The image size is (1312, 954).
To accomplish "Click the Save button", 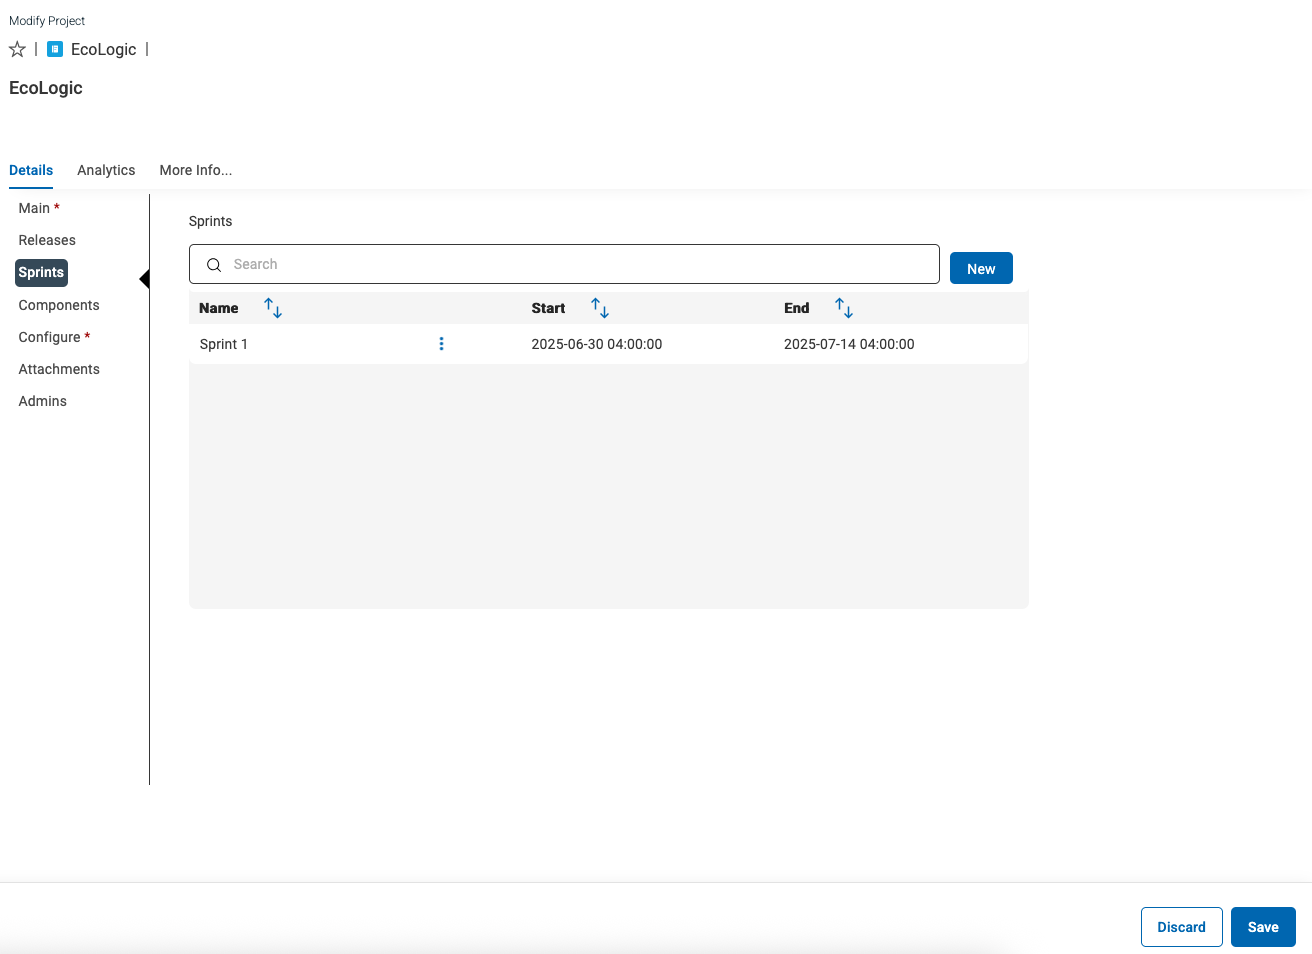I will tap(1263, 927).
